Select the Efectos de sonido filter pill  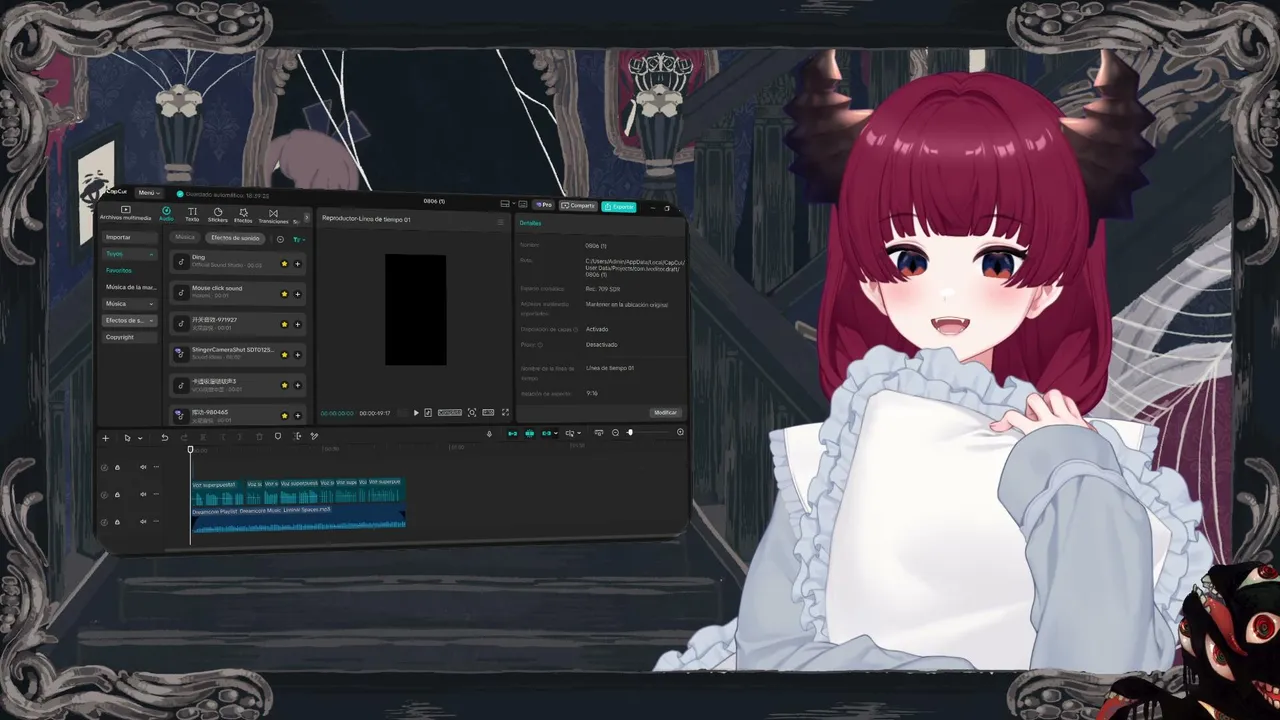coord(235,238)
